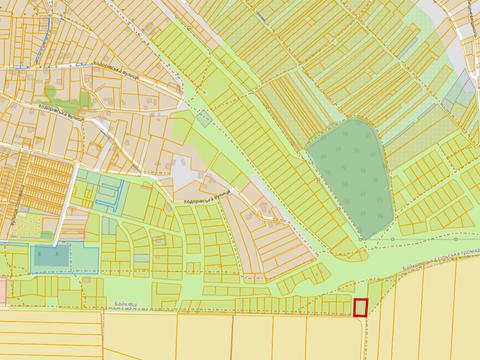This screenshot has width=480, height=360.
Task: Select the large yellow field parcel at bottom center
Action: (x=205, y=337)
